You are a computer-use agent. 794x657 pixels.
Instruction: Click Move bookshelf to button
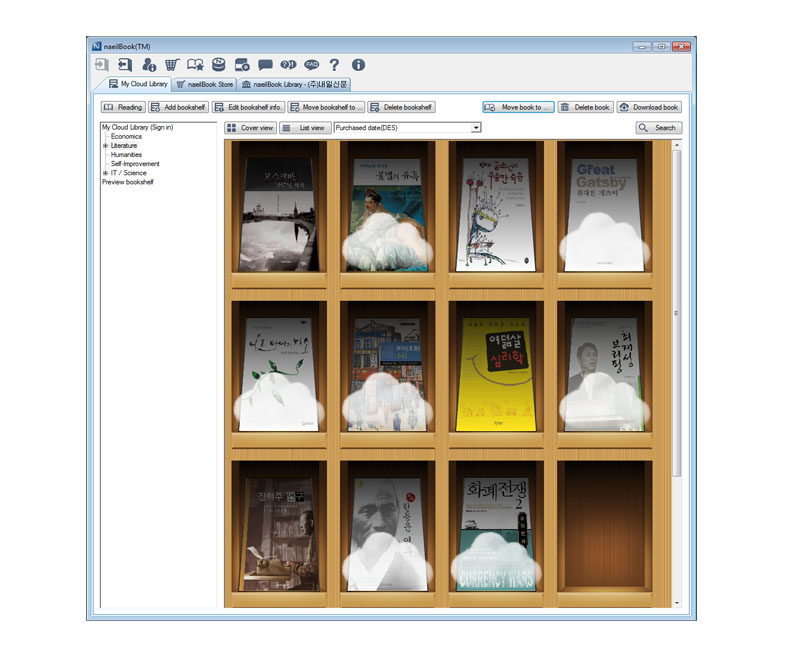tap(326, 107)
